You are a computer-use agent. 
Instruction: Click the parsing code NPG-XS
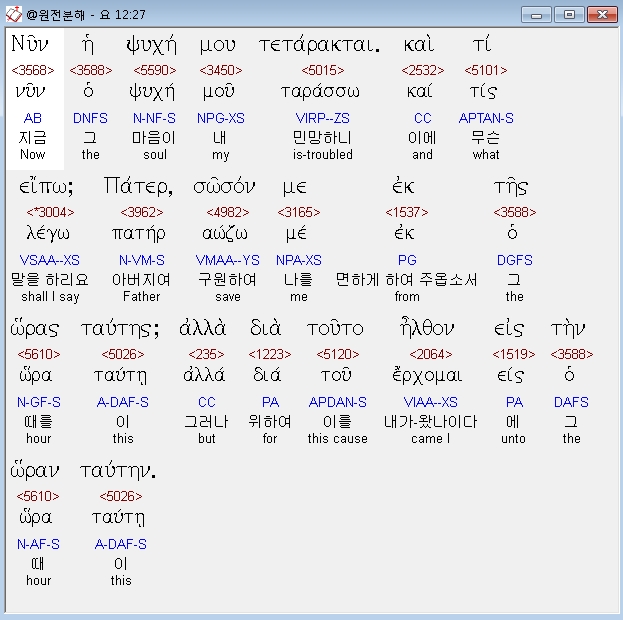click(x=221, y=118)
